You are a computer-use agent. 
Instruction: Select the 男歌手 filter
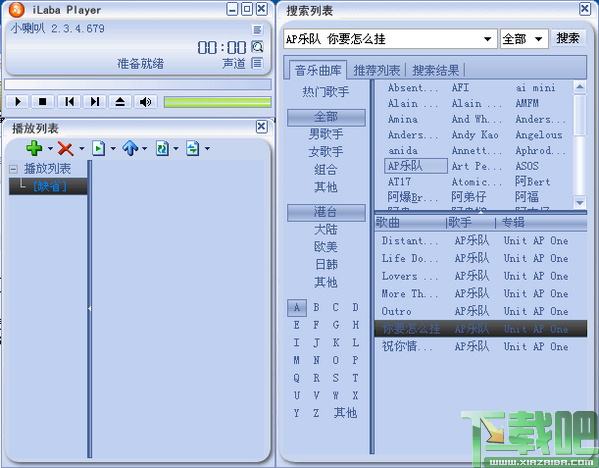click(x=326, y=134)
